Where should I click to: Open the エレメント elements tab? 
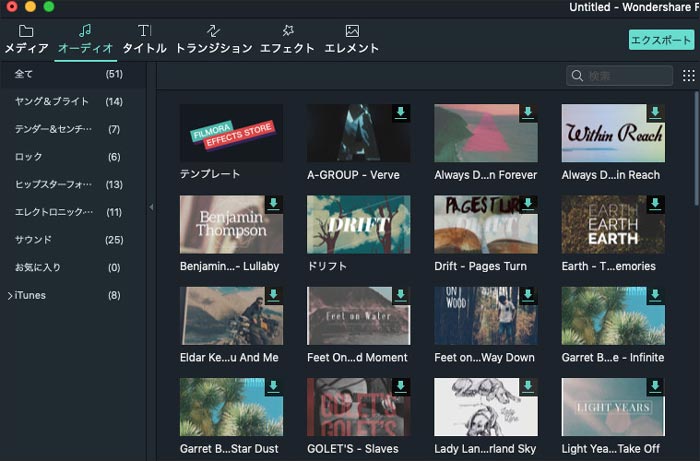(352, 39)
